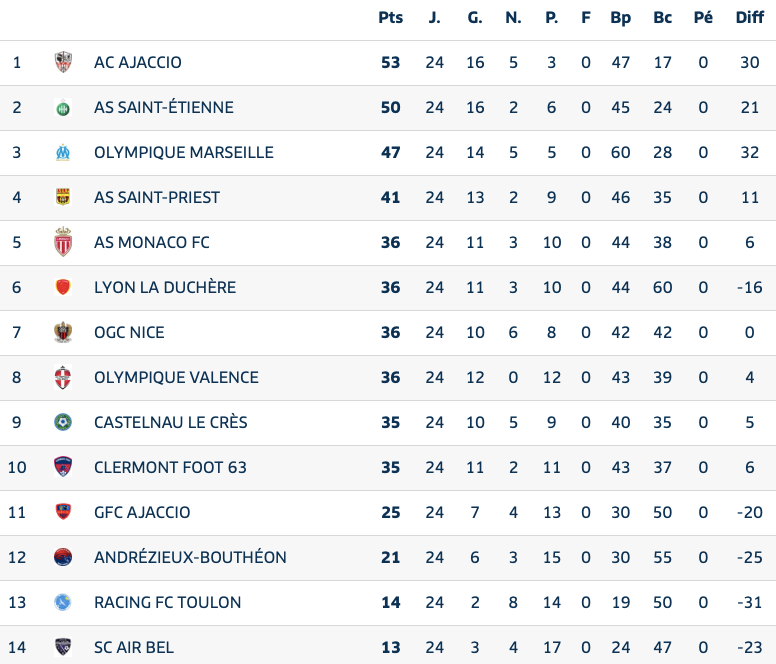Click the ANDRÉZIEUX-BOUTHÉON team link
Viewport: 776px width, 664px height.
point(190,557)
